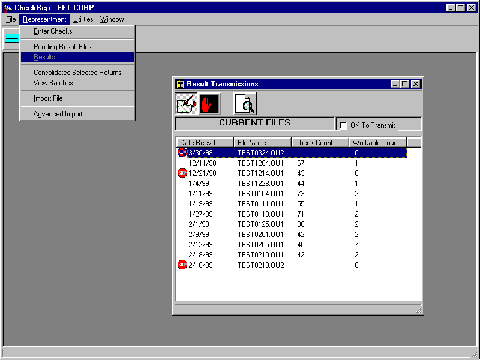
Task: Choose Consolidated Selected Returns menu entry
Action: (77, 72)
